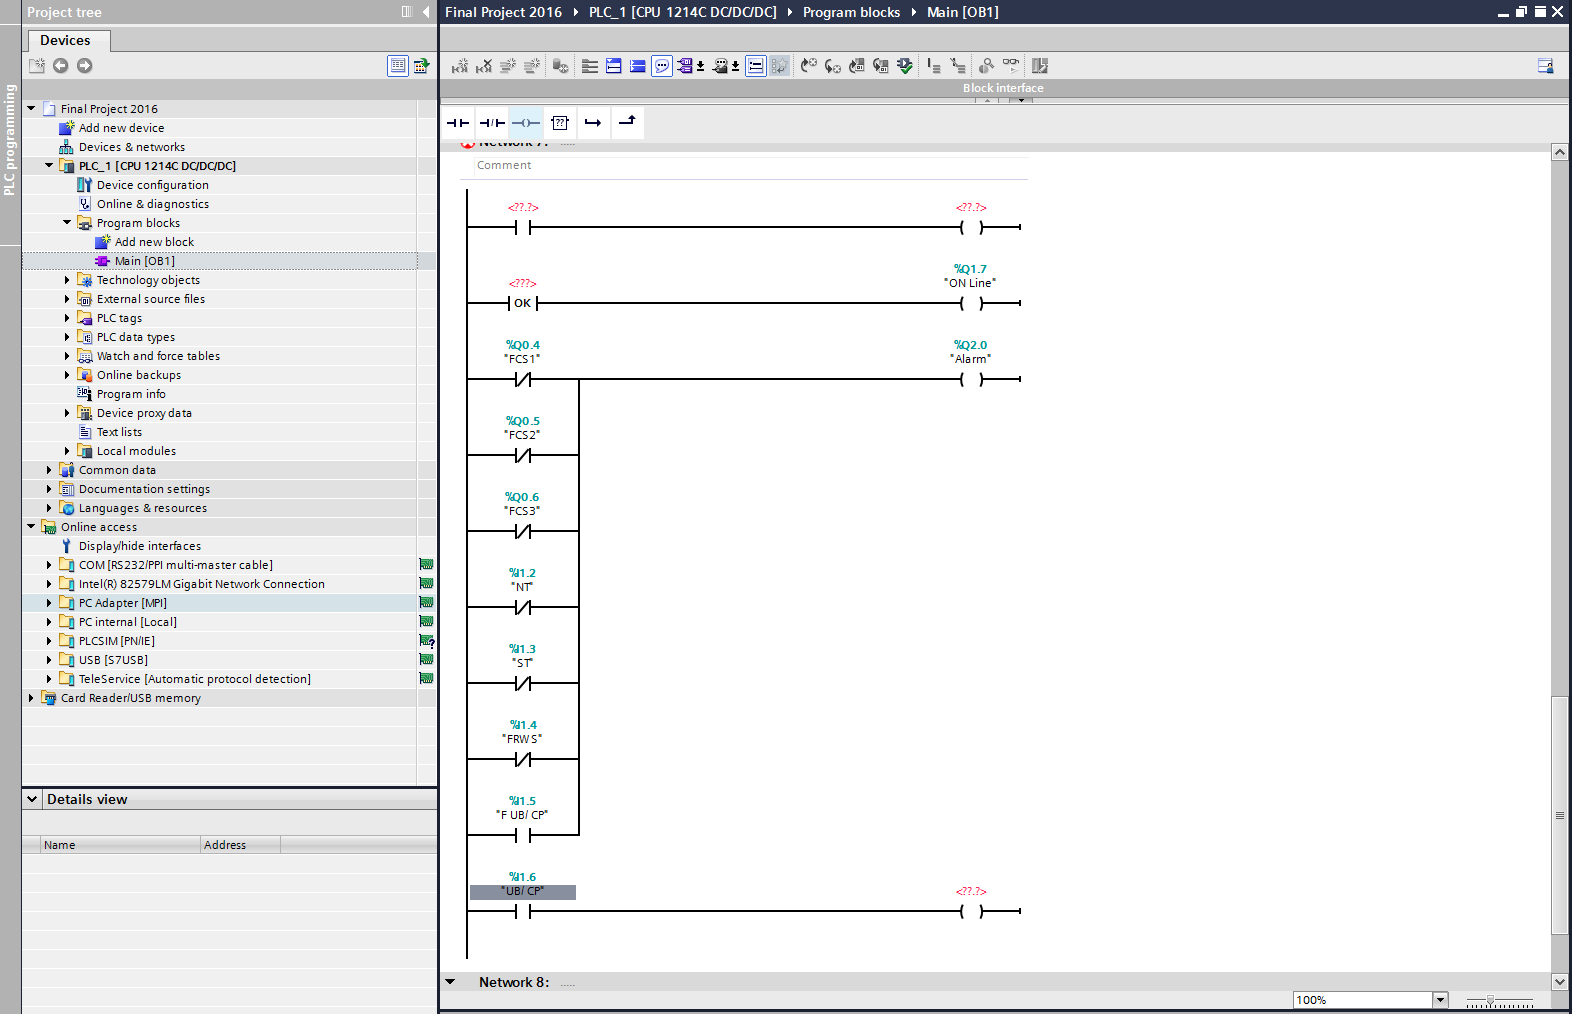Click Add new device in tree
The width and height of the screenshot is (1572, 1014).
pyautogui.click(x=121, y=128)
